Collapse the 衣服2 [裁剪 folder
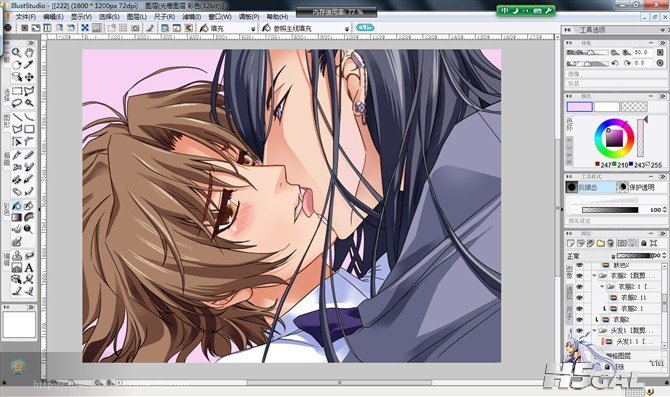Image resolution: width=670 pixels, height=397 pixels. click(594, 276)
